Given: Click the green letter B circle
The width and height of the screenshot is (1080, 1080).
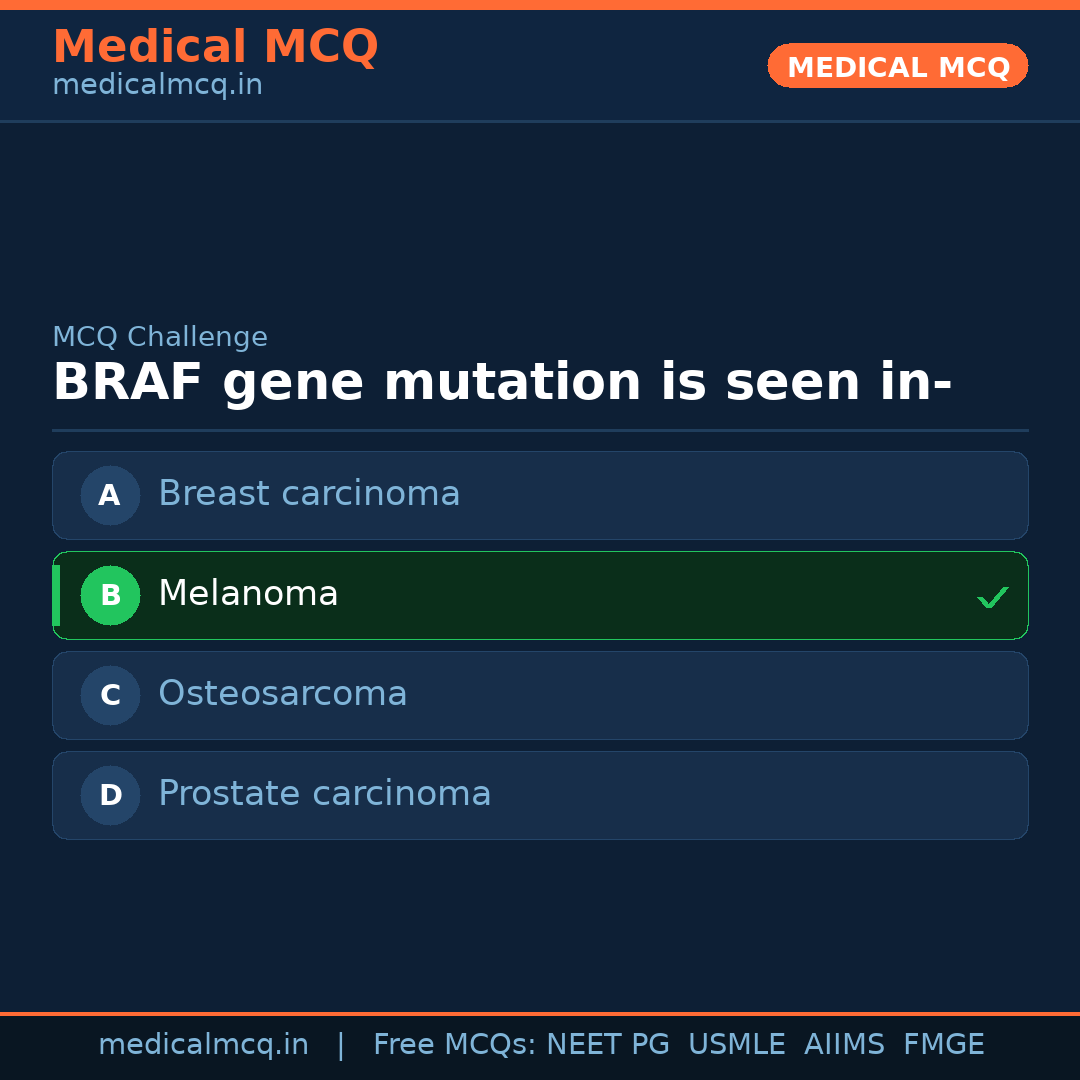Looking at the screenshot, I should 110,595.
